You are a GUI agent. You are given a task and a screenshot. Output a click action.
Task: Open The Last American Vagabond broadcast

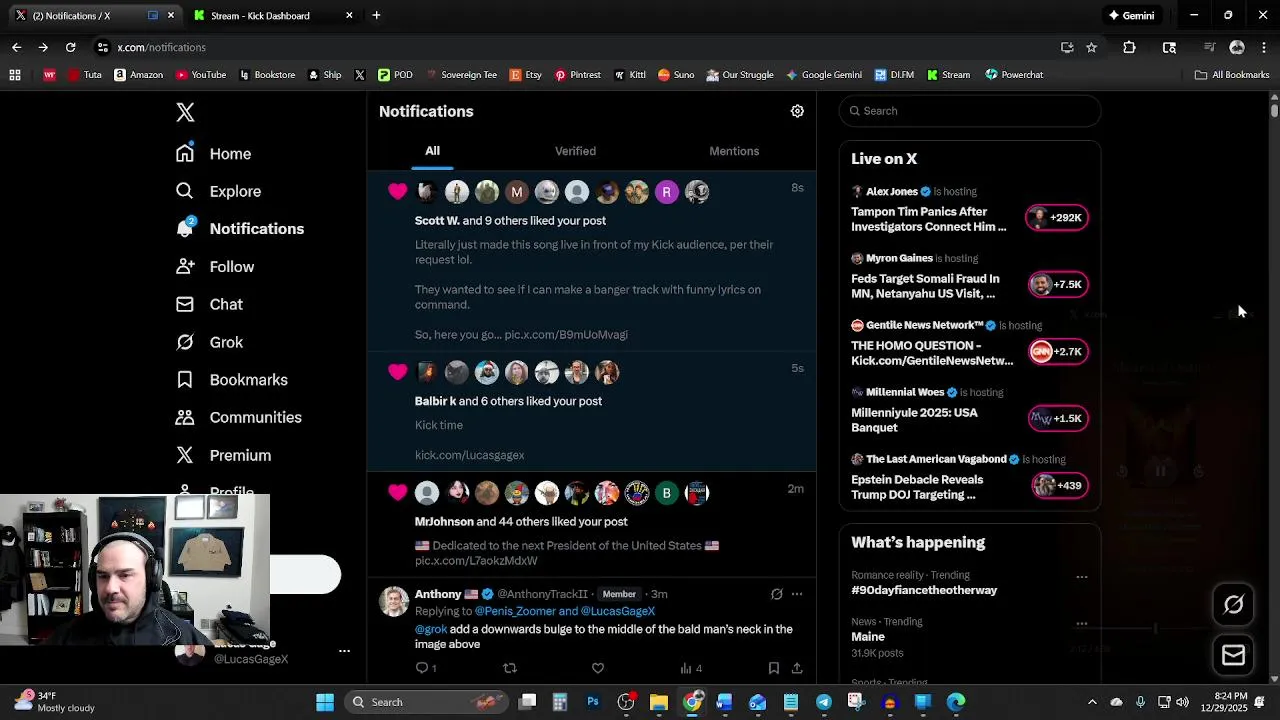point(969,477)
